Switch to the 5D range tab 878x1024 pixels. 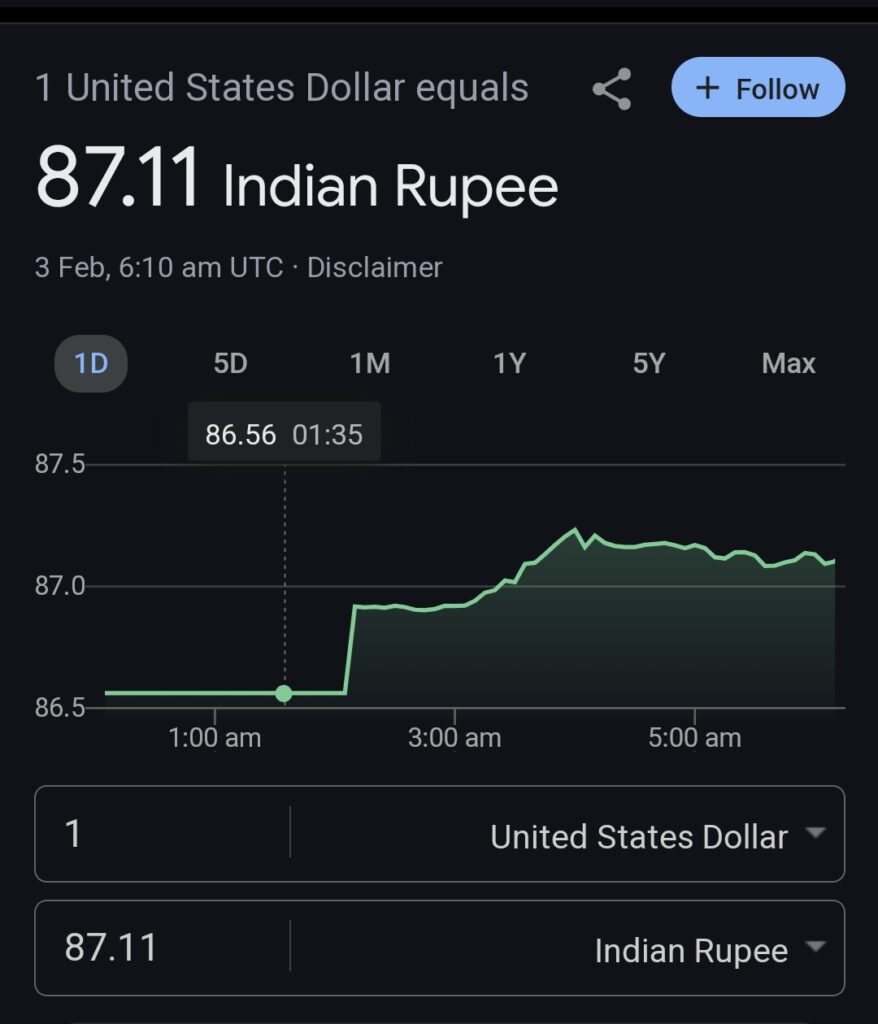pos(230,363)
